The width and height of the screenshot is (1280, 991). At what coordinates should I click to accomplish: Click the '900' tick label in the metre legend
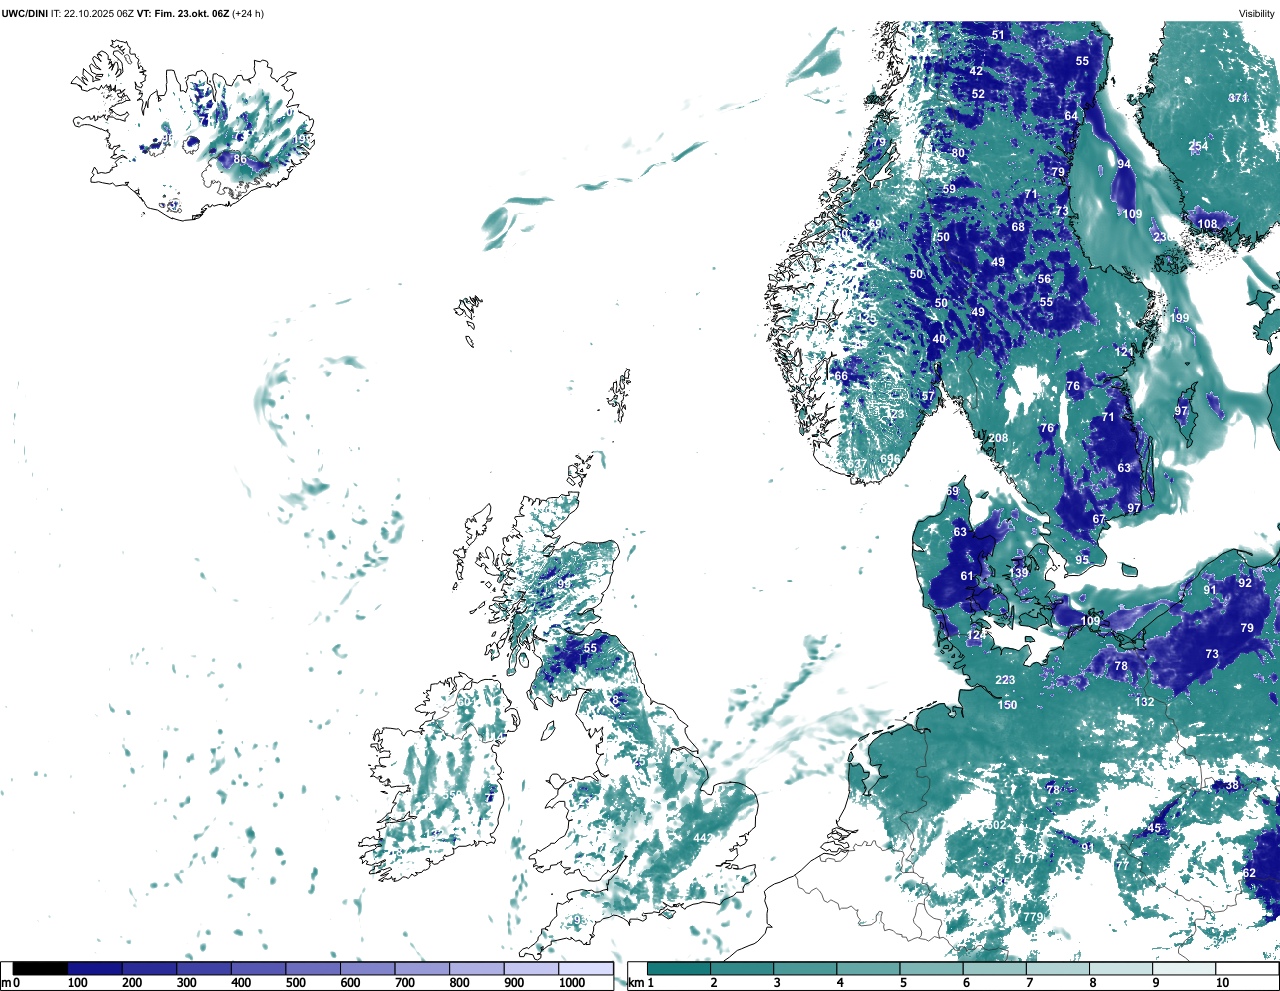click(513, 983)
